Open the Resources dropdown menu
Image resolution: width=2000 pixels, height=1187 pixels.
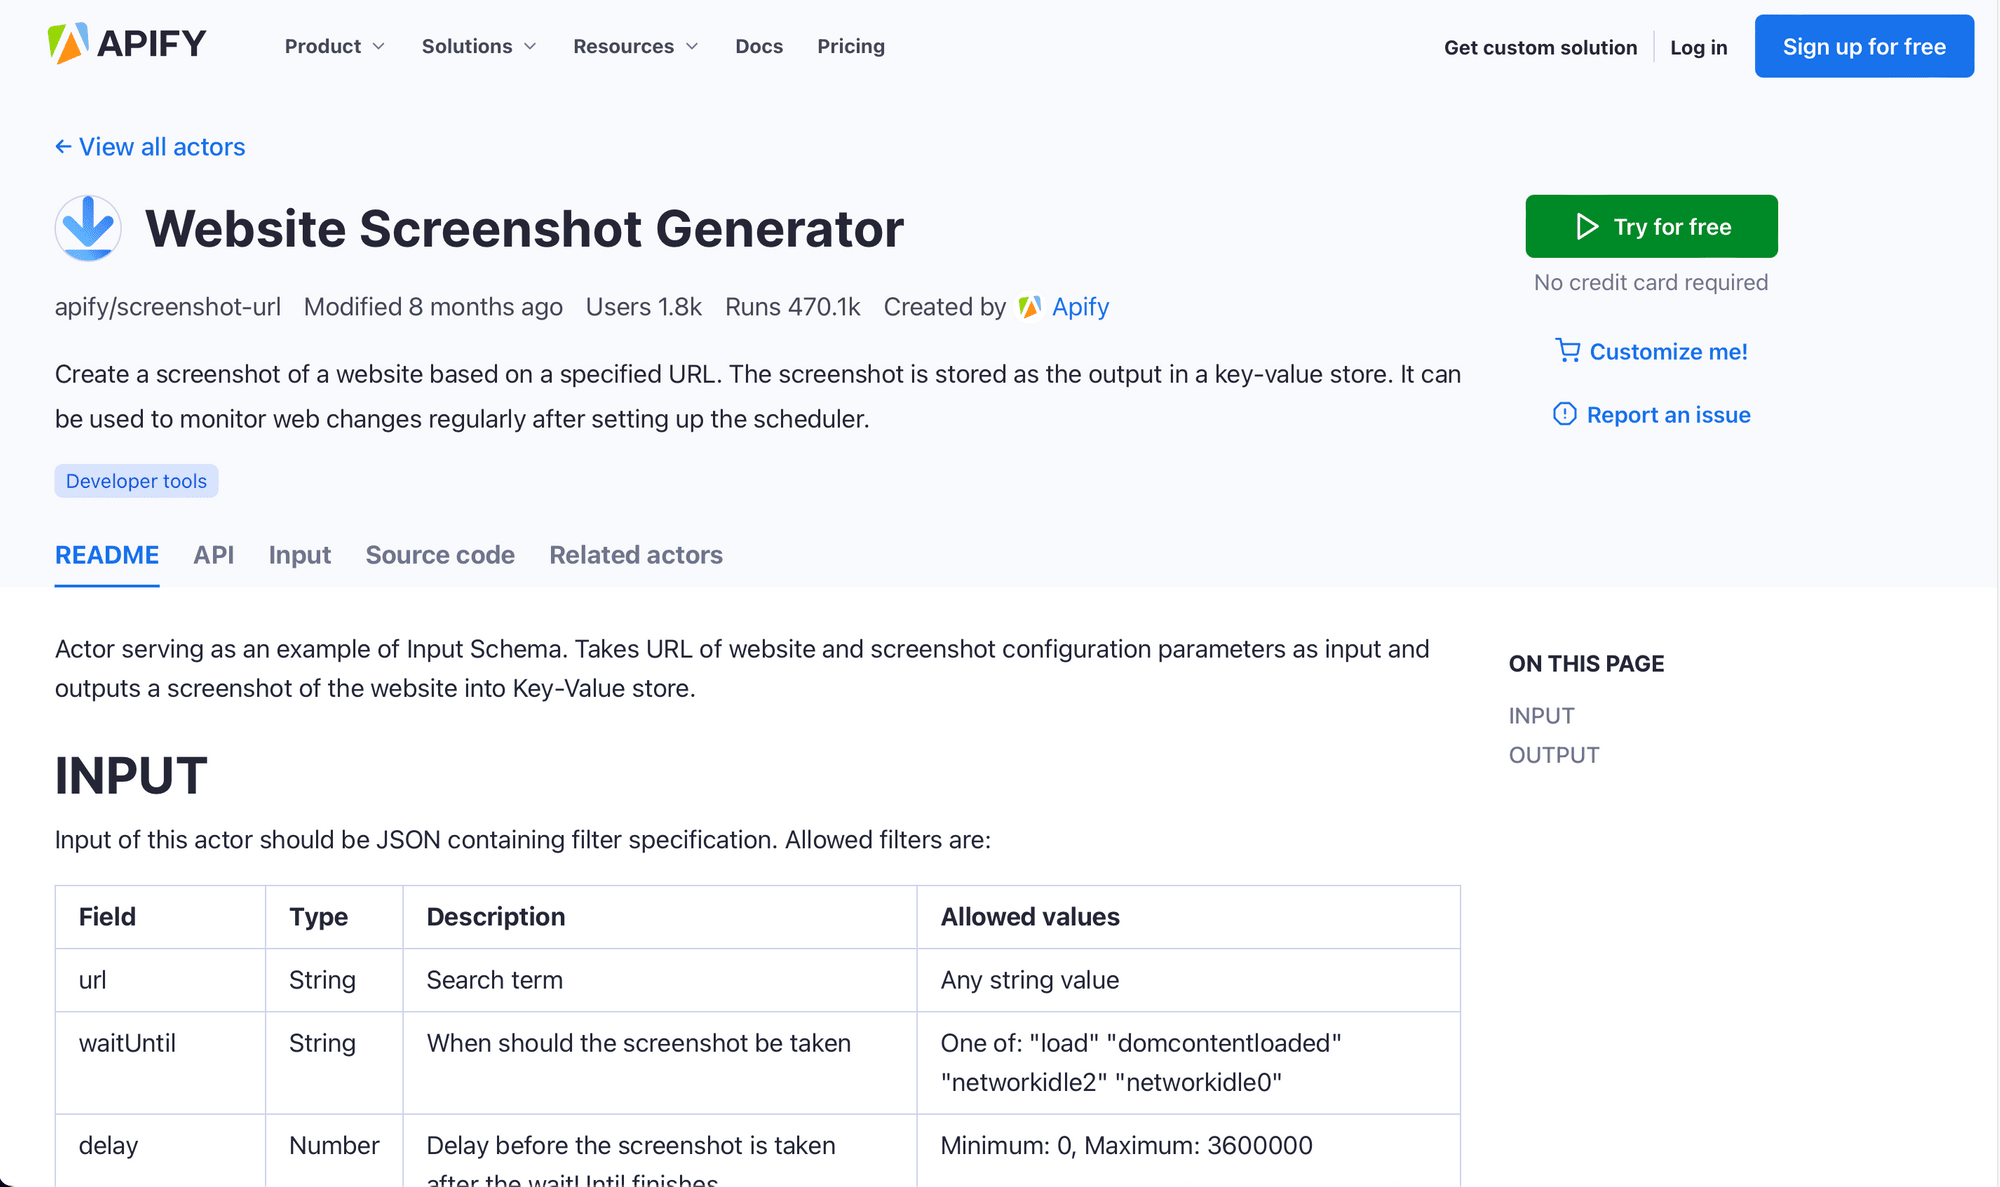pos(634,45)
